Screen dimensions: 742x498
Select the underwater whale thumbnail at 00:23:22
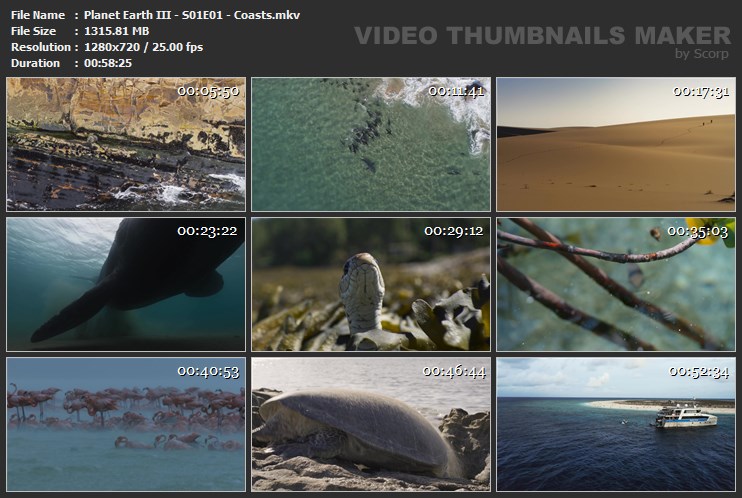pos(126,285)
